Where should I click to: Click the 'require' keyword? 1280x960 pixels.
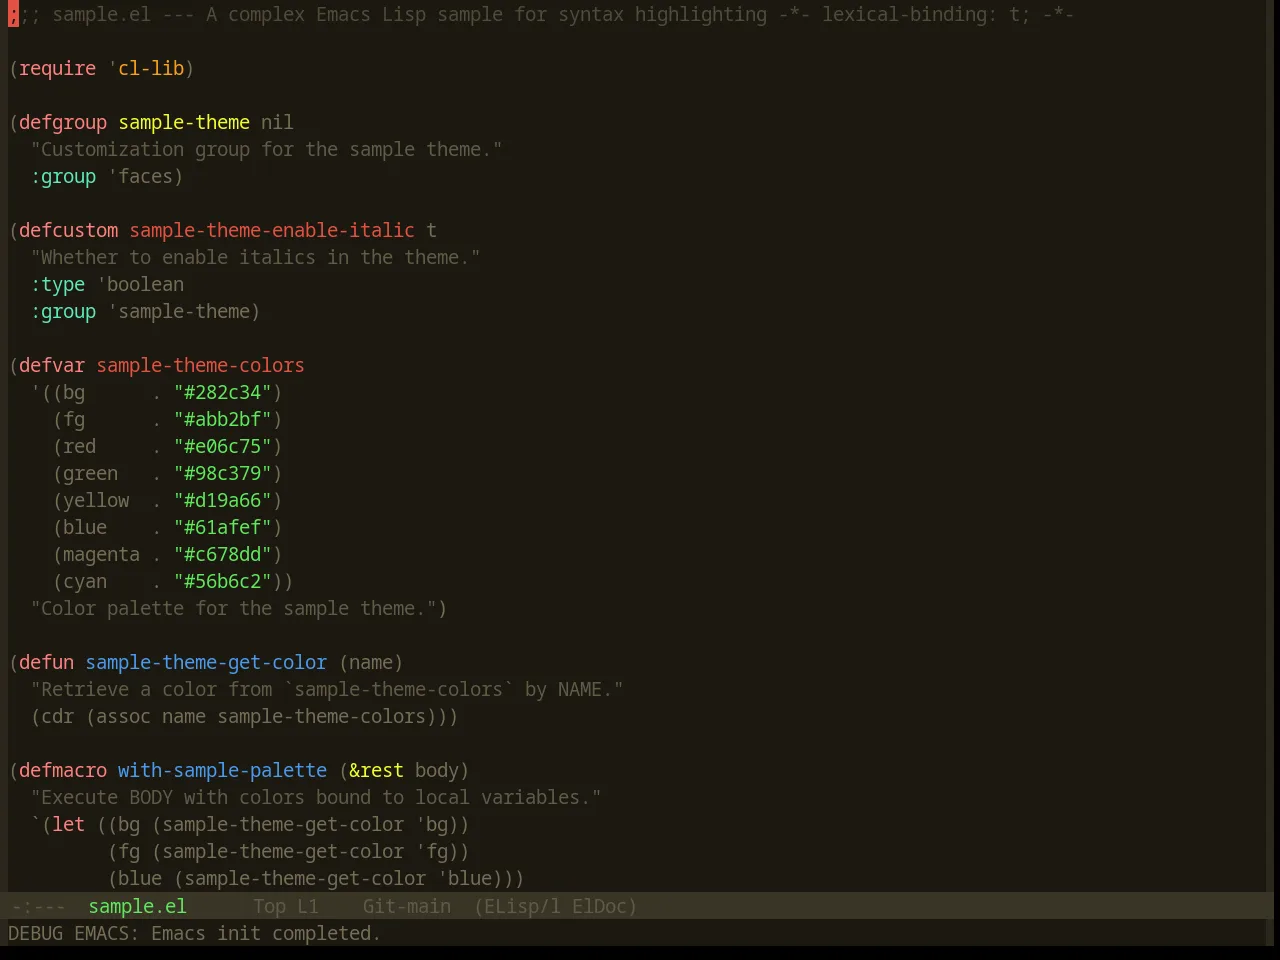(x=57, y=68)
